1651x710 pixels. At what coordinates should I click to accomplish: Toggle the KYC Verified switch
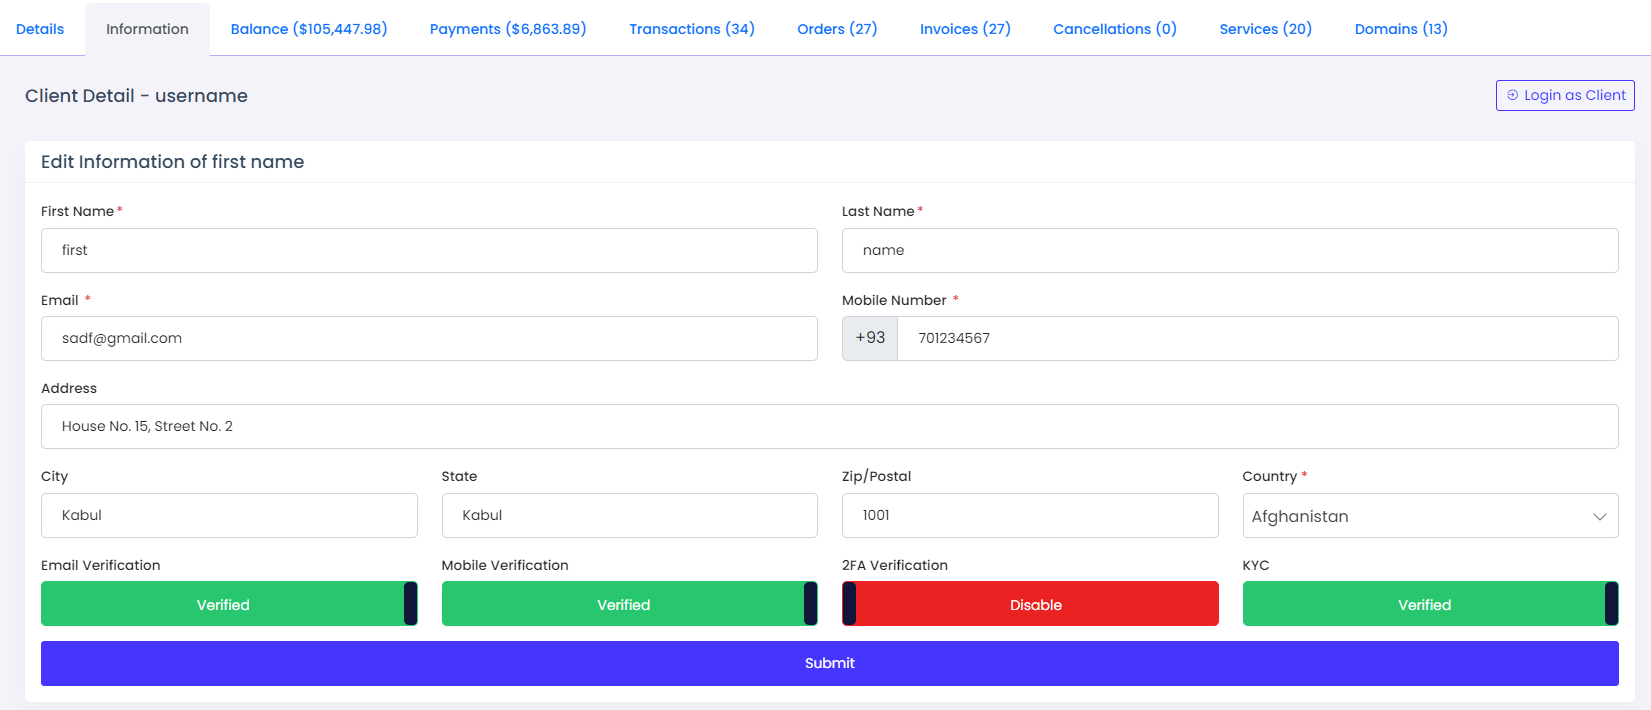pyautogui.click(x=1430, y=604)
